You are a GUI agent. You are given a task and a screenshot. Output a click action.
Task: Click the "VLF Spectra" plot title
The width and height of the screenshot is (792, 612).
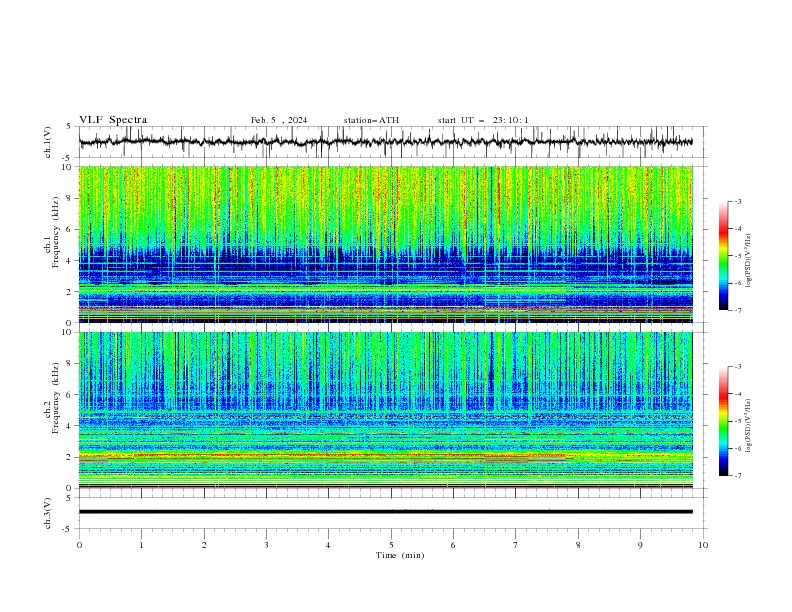[x=113, y=120]
